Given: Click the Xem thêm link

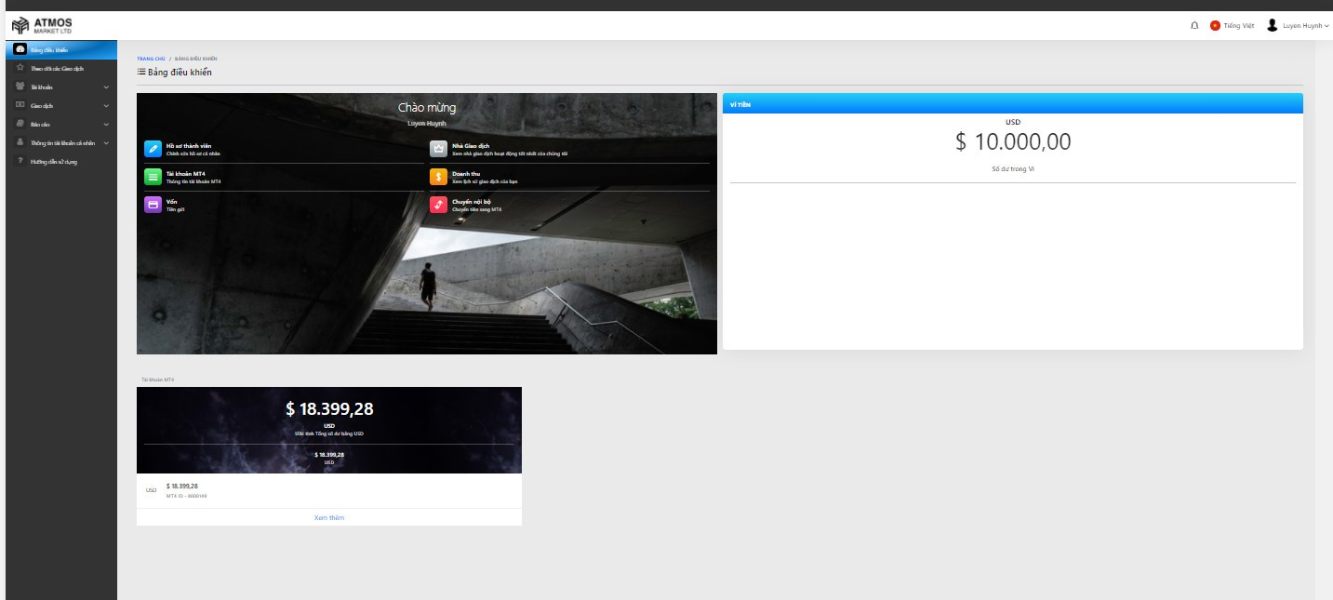Looking at the screenshot, I should (x=329, y=517).
